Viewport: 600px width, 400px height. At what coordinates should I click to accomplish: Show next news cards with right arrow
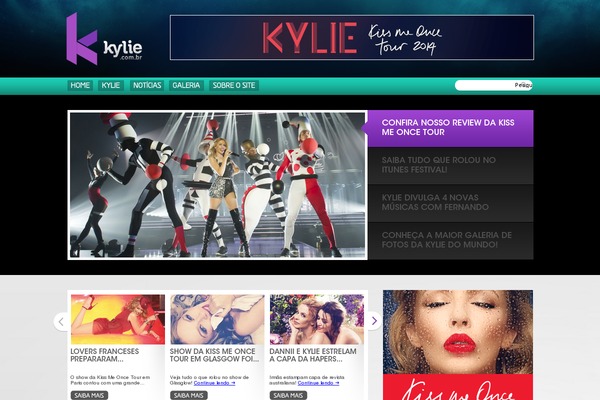374,321
